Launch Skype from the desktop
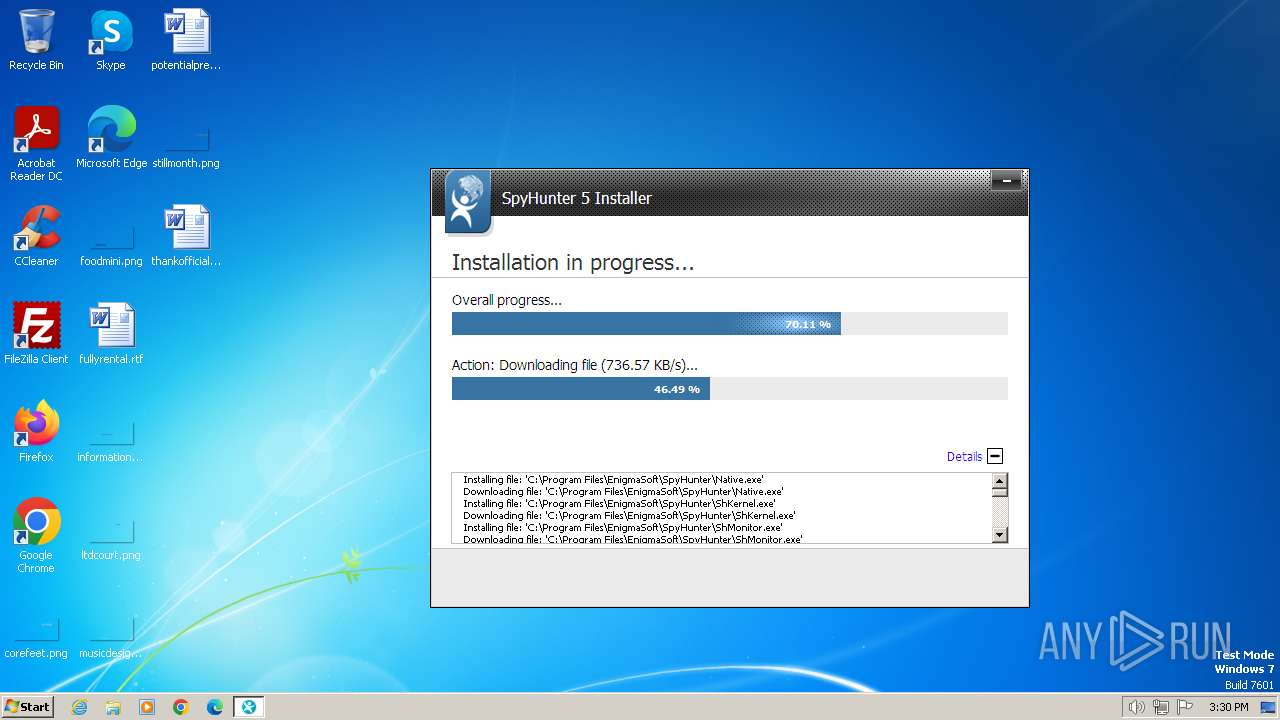 pyautogui.click(x=110, y=40)
